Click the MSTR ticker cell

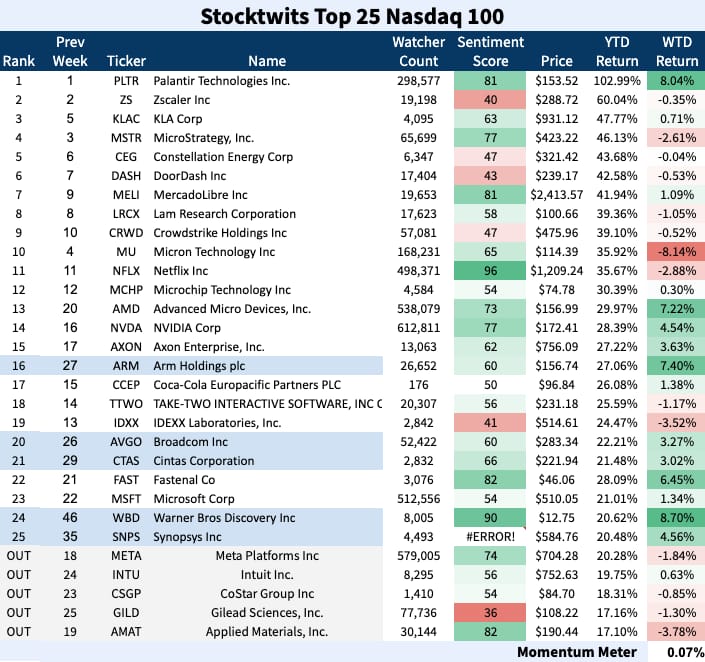pyautogui.click(x=126, y=138)
